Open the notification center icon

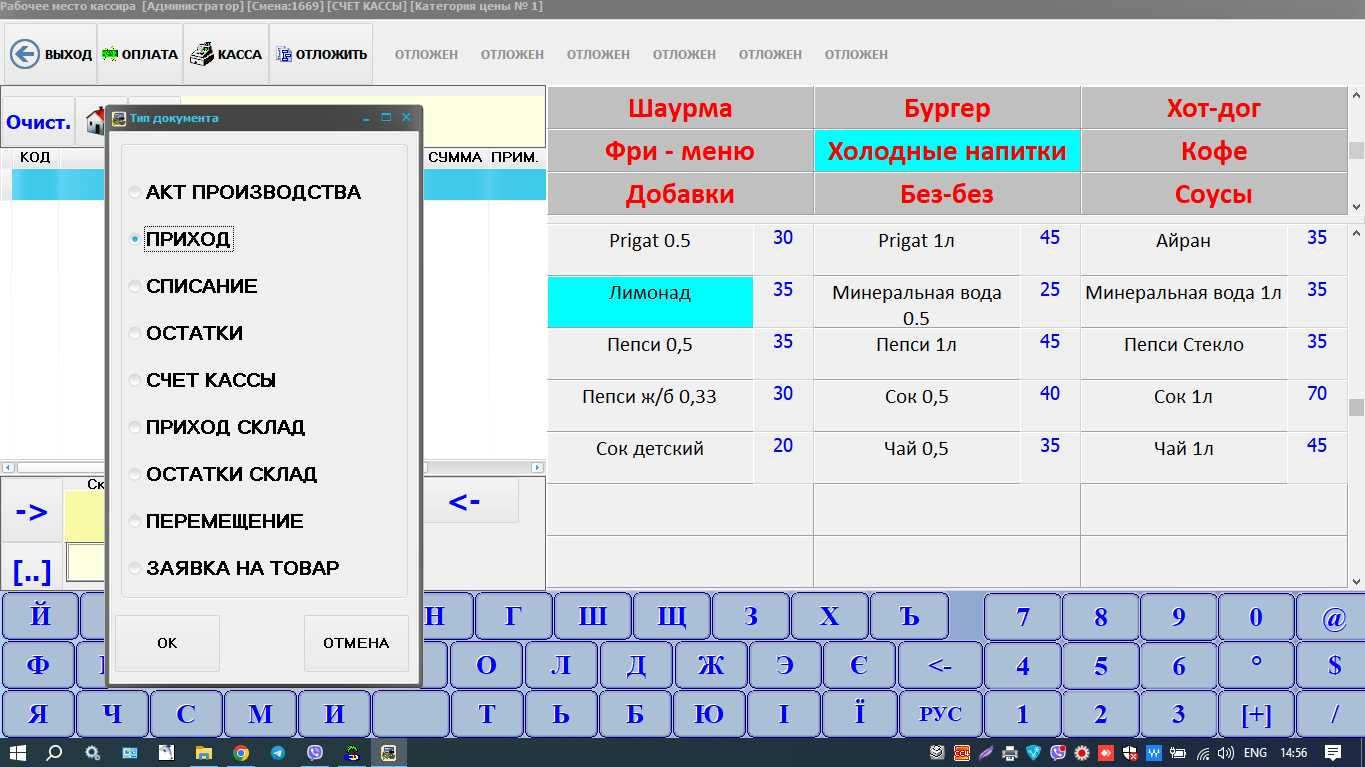[1333, 752]
